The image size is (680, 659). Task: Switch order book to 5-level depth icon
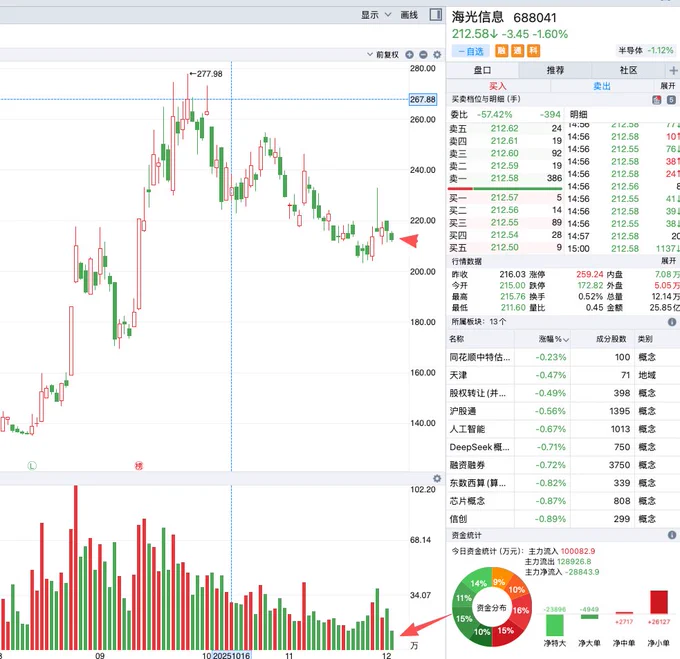(671, 100)
